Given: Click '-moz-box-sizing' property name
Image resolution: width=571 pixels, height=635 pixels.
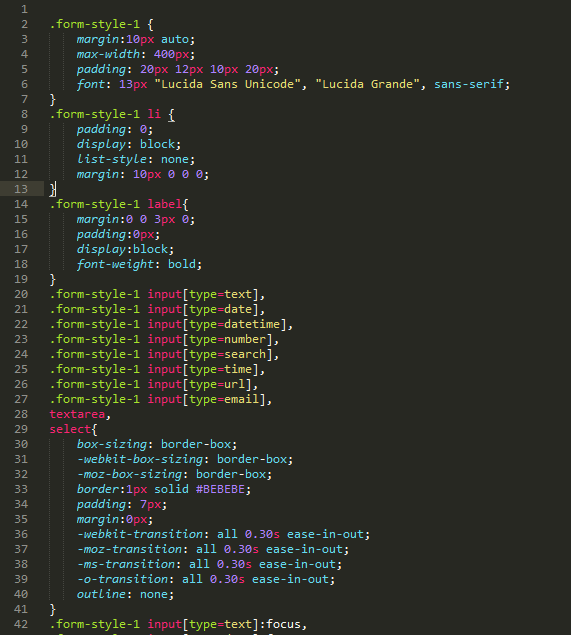Looking at the screenshot, I should click(129, 475).
